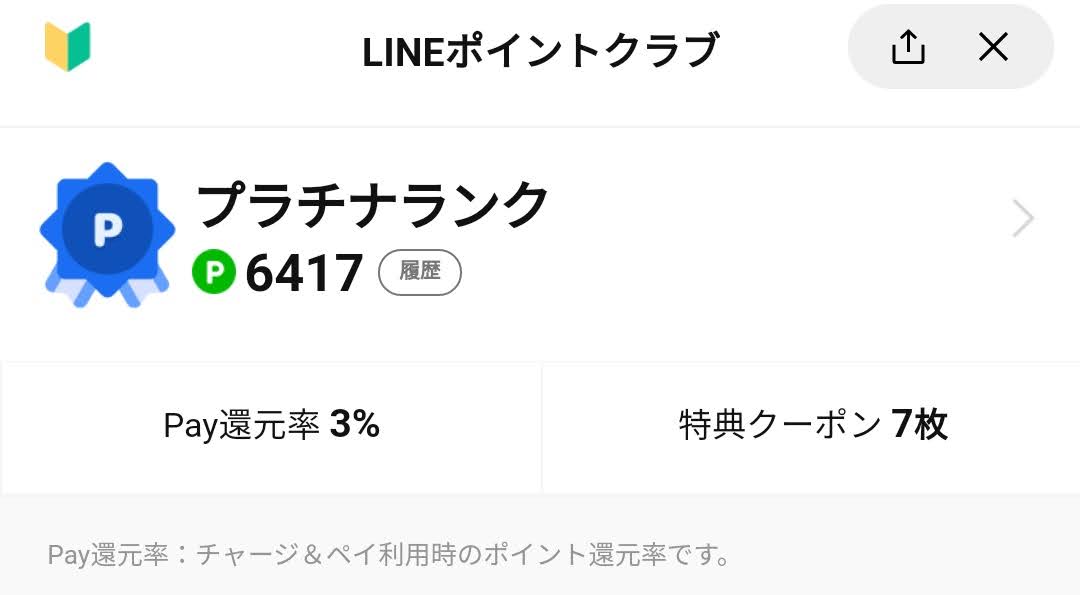Screen dimensions: 1080x595
Task: Tap the 6417 point balance
Action: tap(304, 273)
